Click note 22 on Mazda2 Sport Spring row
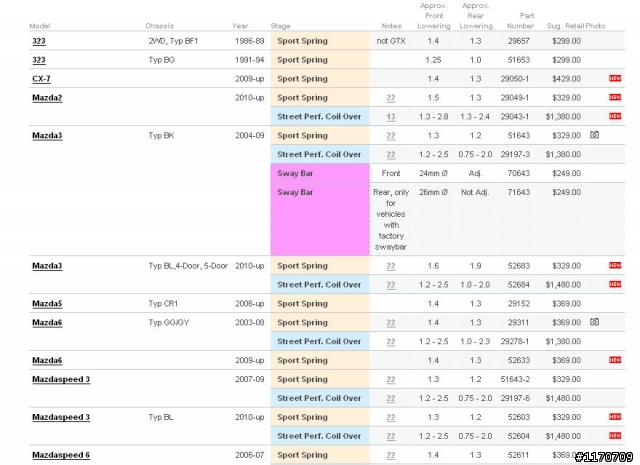640x465 pixels. [x=391, y=98]
